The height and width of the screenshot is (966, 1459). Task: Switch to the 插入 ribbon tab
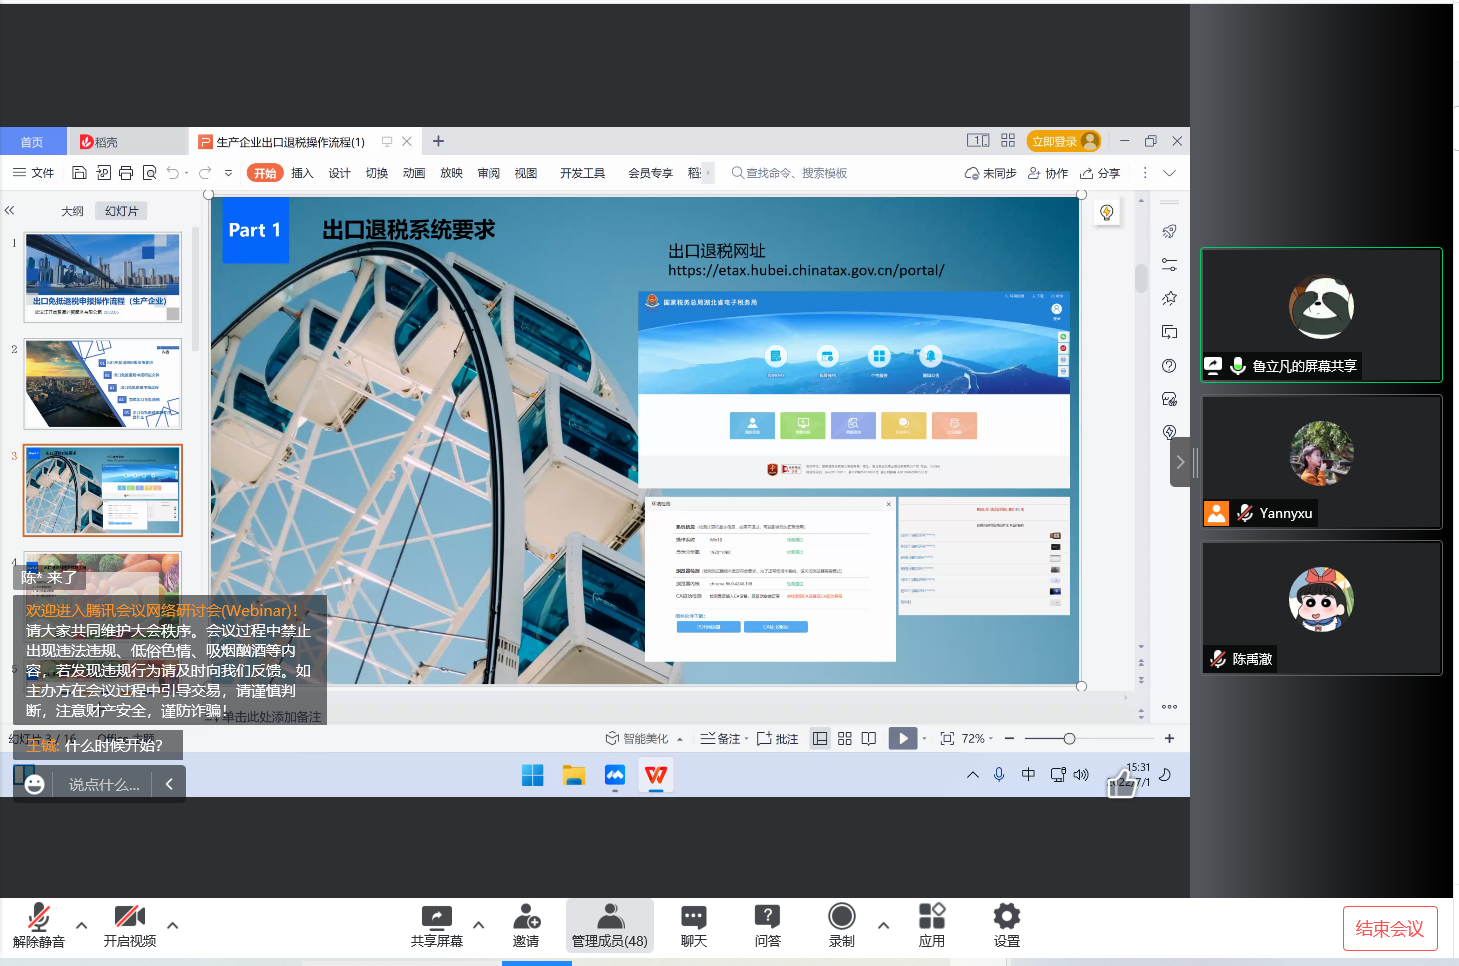[x=302, y=173]
